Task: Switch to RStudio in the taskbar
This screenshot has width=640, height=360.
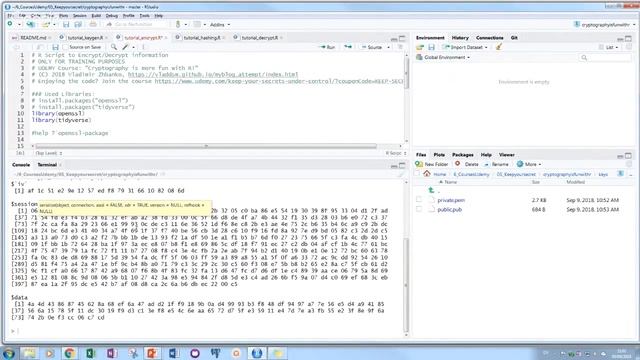Action: 257,353
